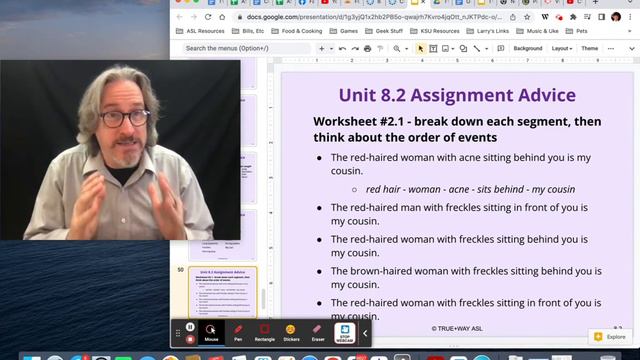Select the Rectangle annotation tool
Viewport: 640px width, 360px height.
pos(264,333)
